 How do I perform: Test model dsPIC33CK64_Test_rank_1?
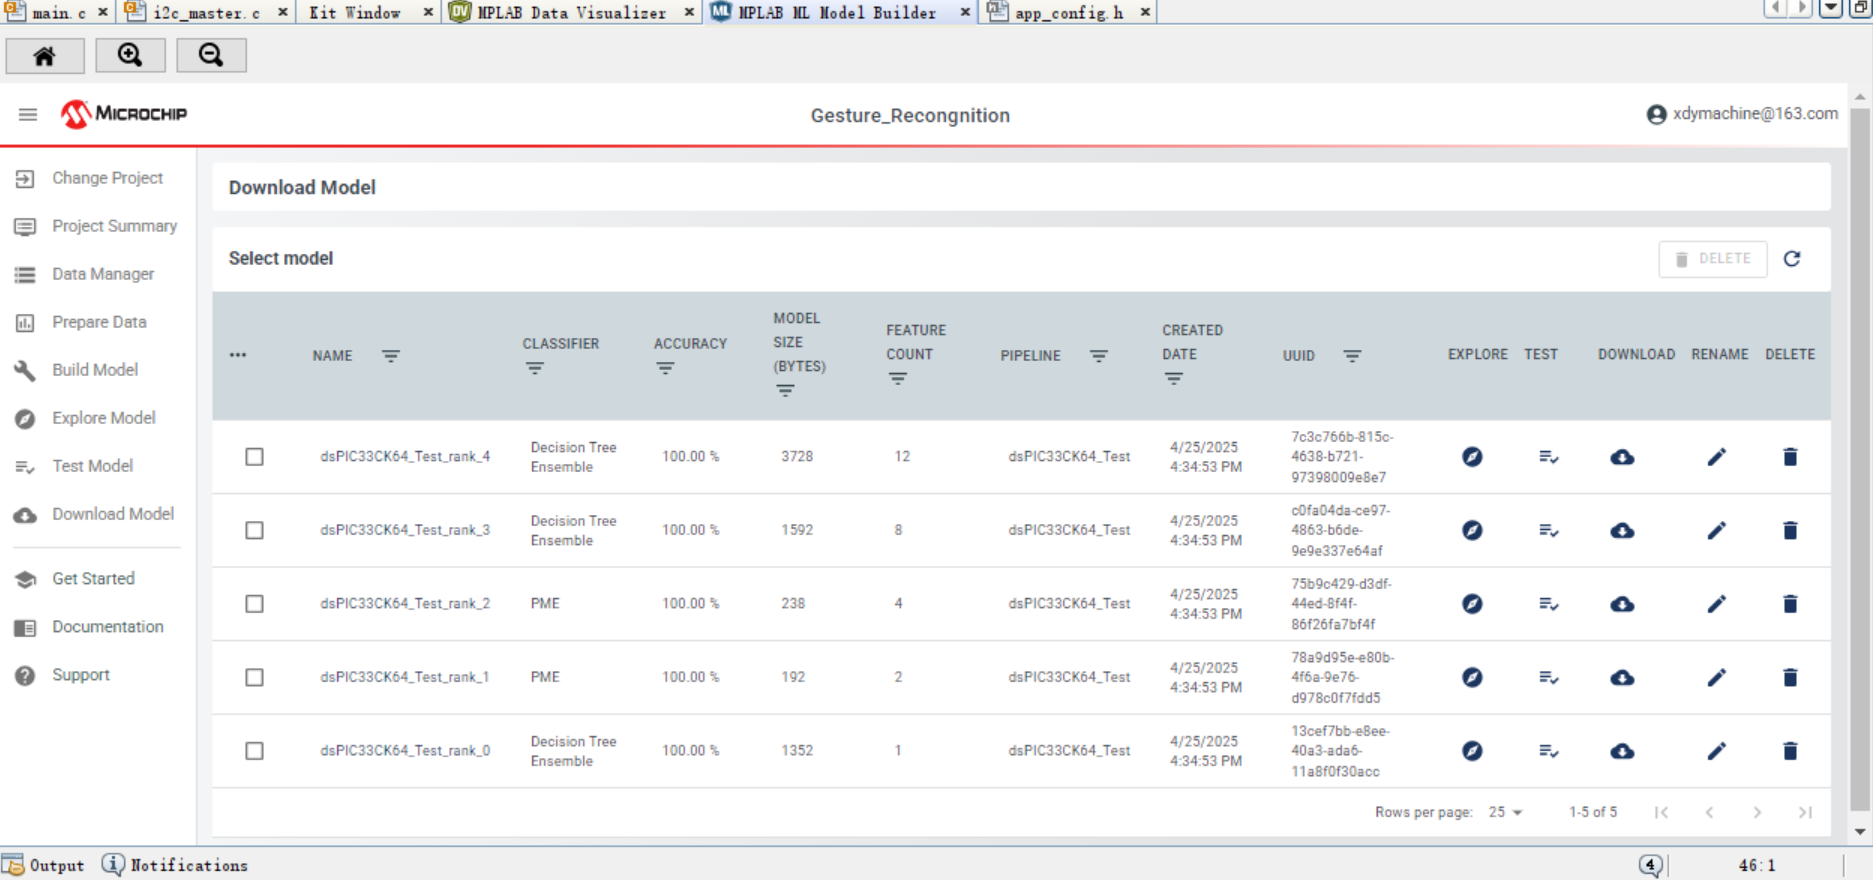[1549, 677]
